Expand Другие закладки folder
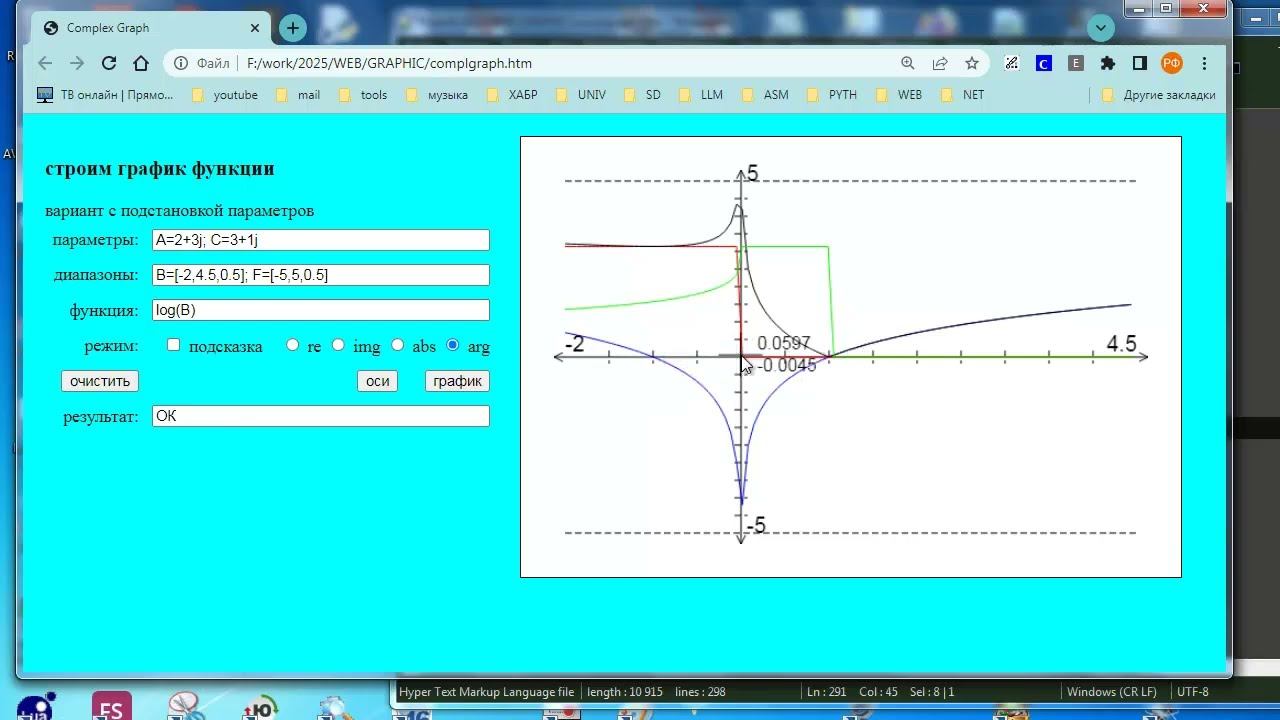 pyautogui.click(x=1159, y=95)
